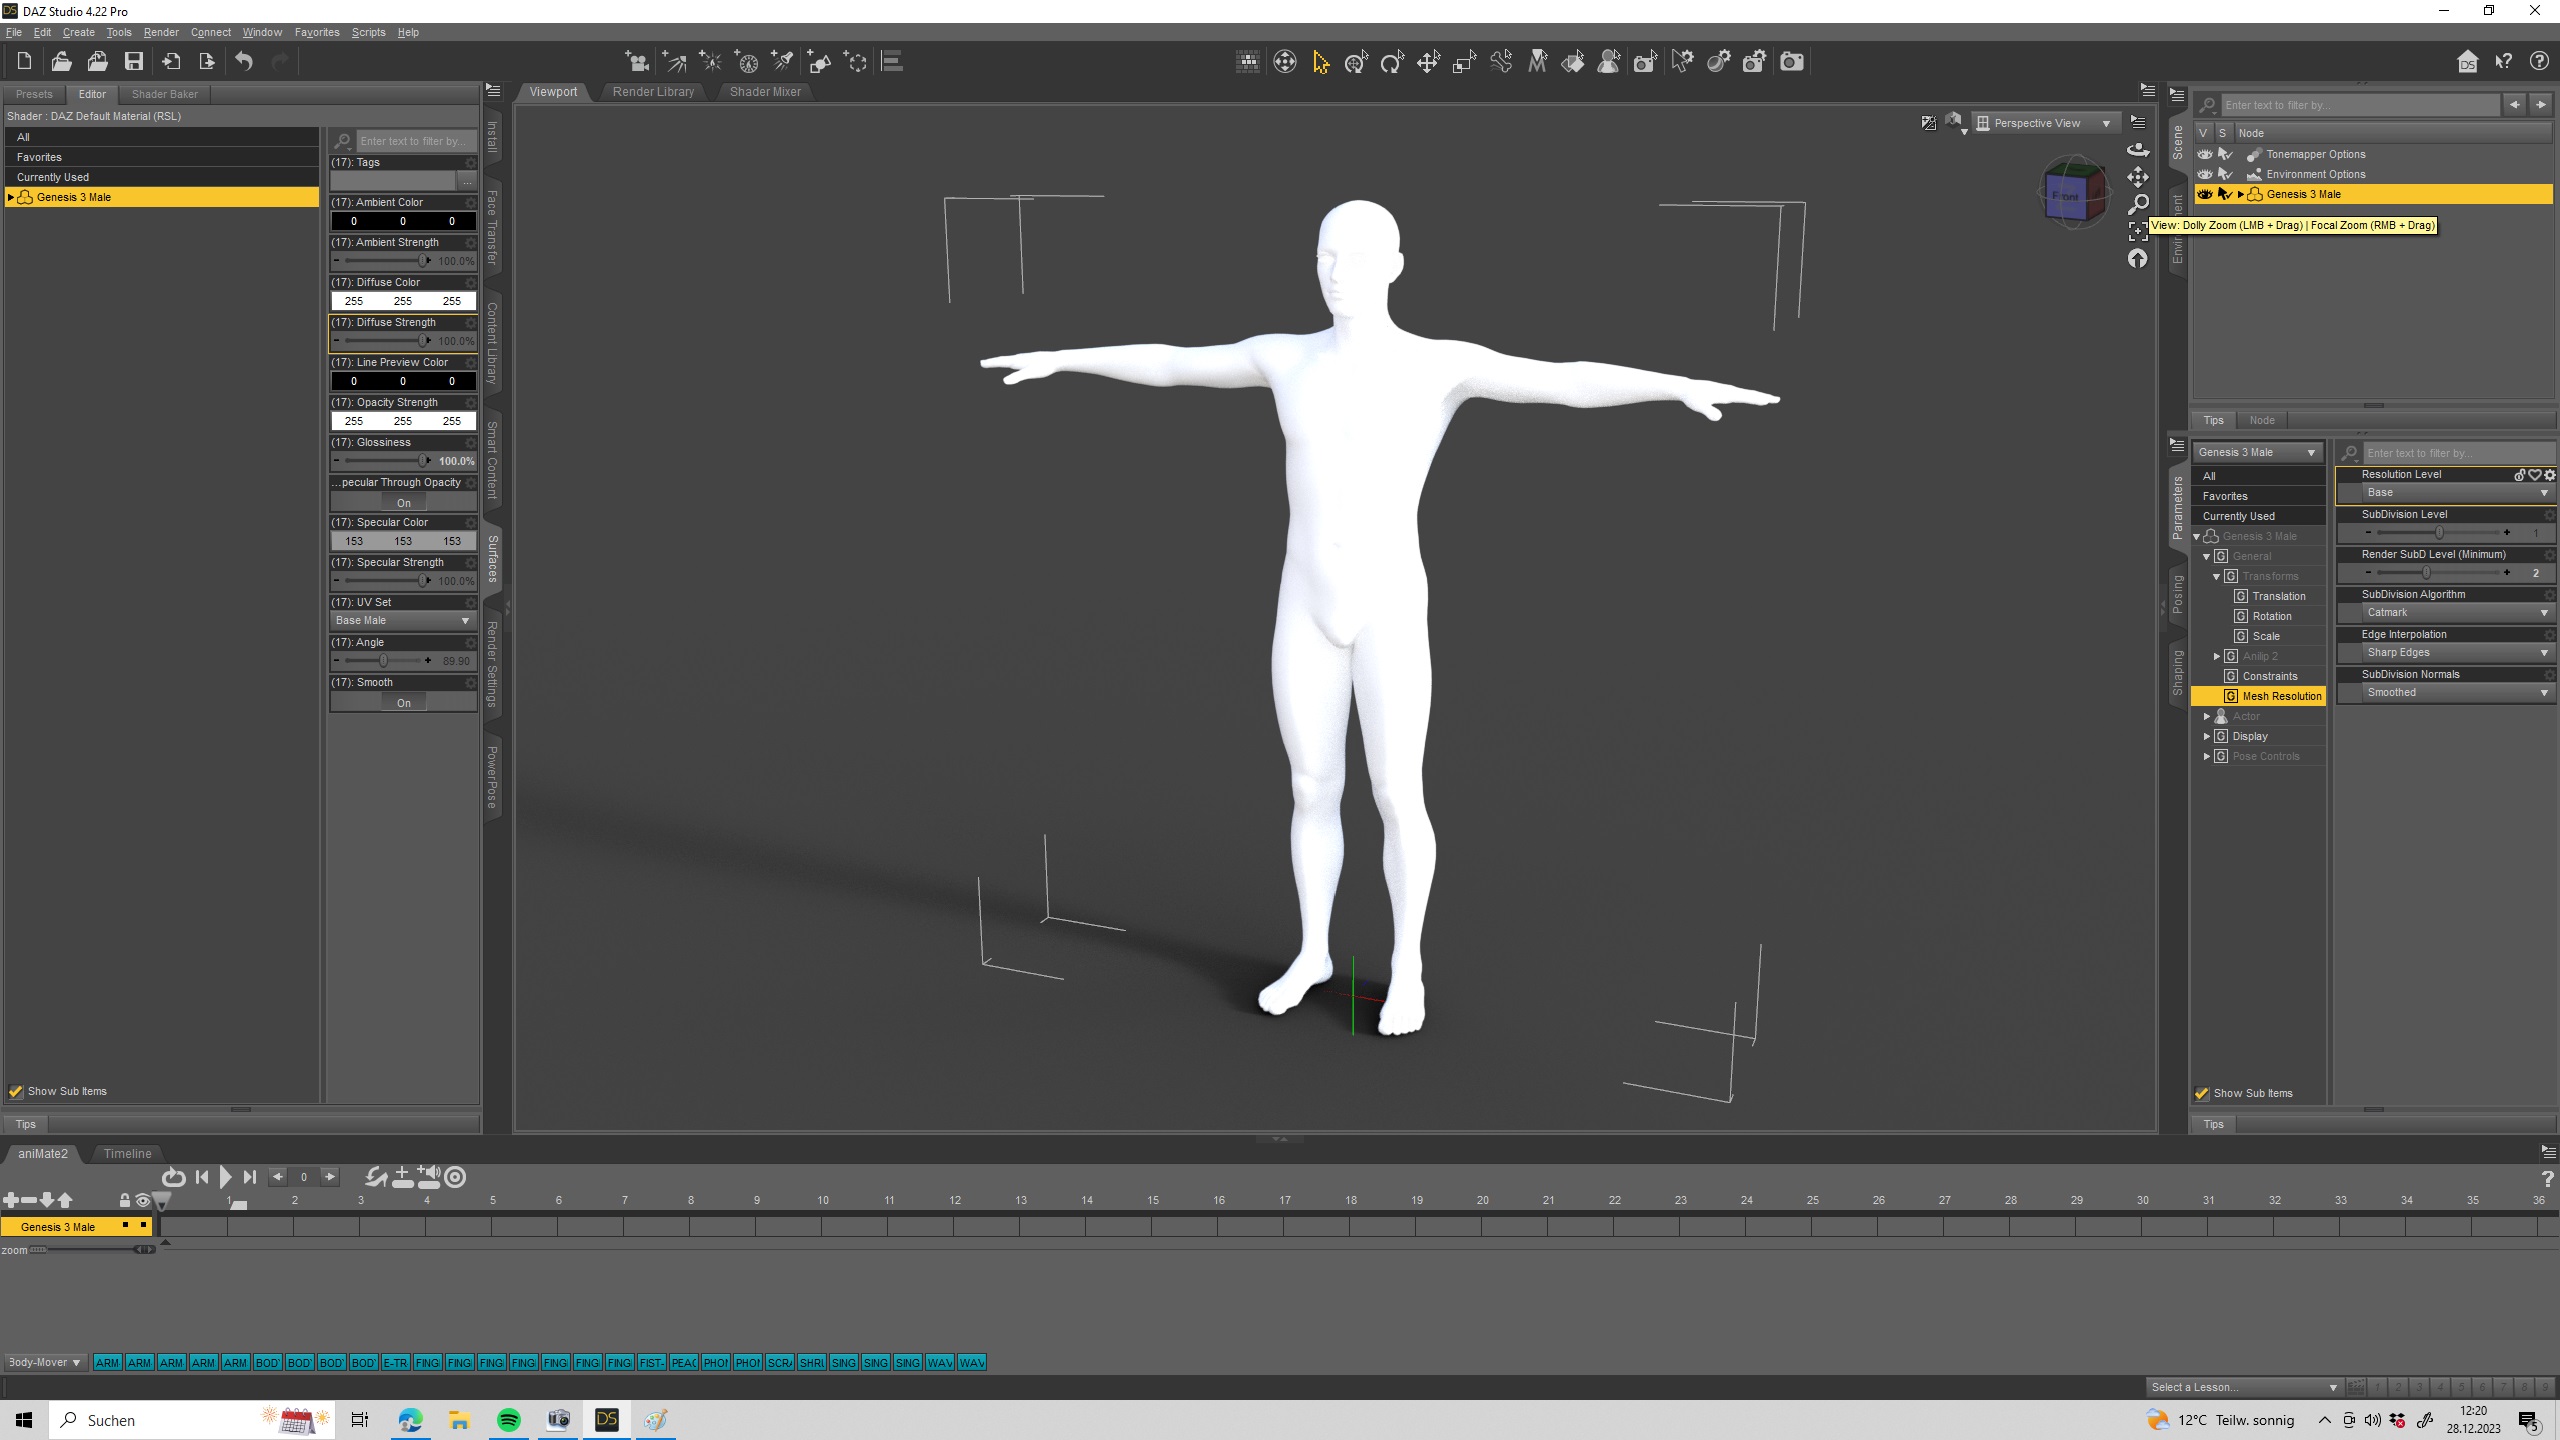
Task: Toggle the Smooth On button
Action: pos(403,703)
